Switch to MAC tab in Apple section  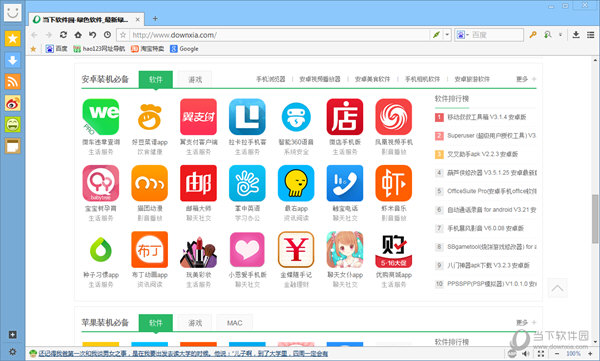[x=235, y=323]
